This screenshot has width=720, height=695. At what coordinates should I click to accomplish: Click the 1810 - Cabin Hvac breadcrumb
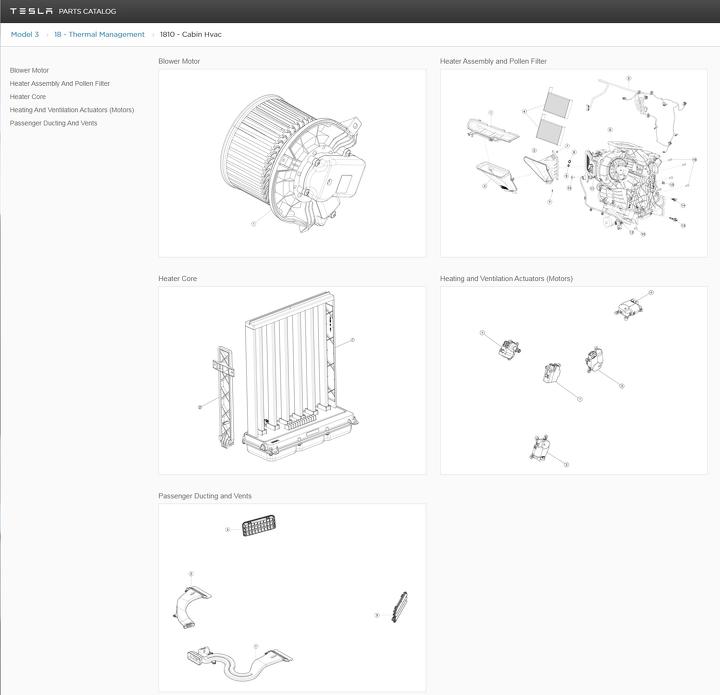pyautogui.click(x=191, y=34)
